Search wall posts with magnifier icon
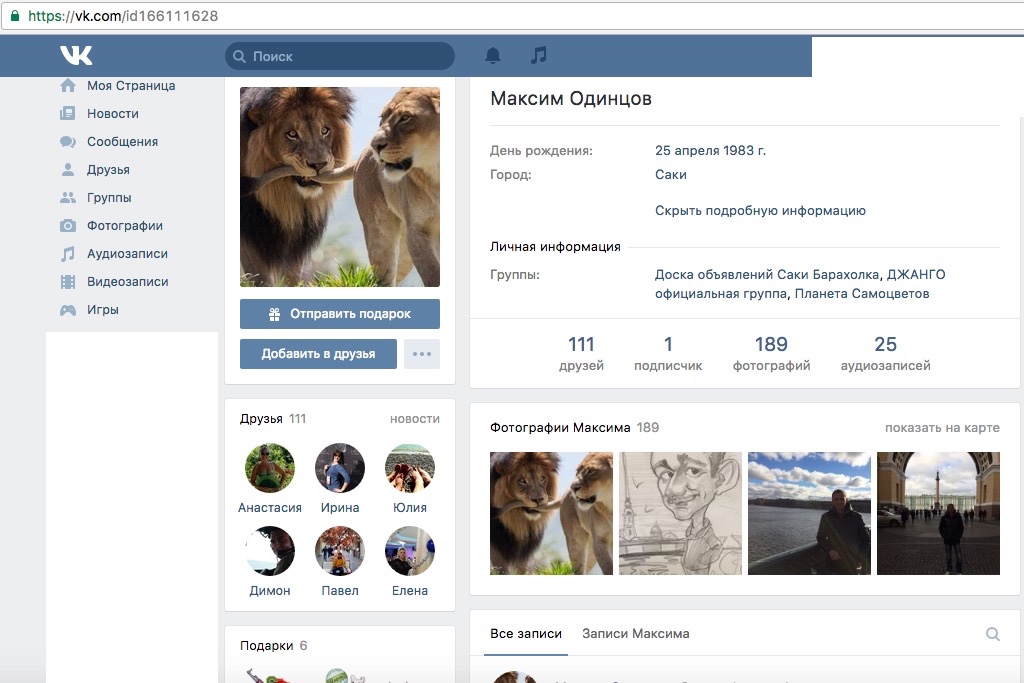The width and height of the screenshot is (1024, 683). [x=992, y=634]
